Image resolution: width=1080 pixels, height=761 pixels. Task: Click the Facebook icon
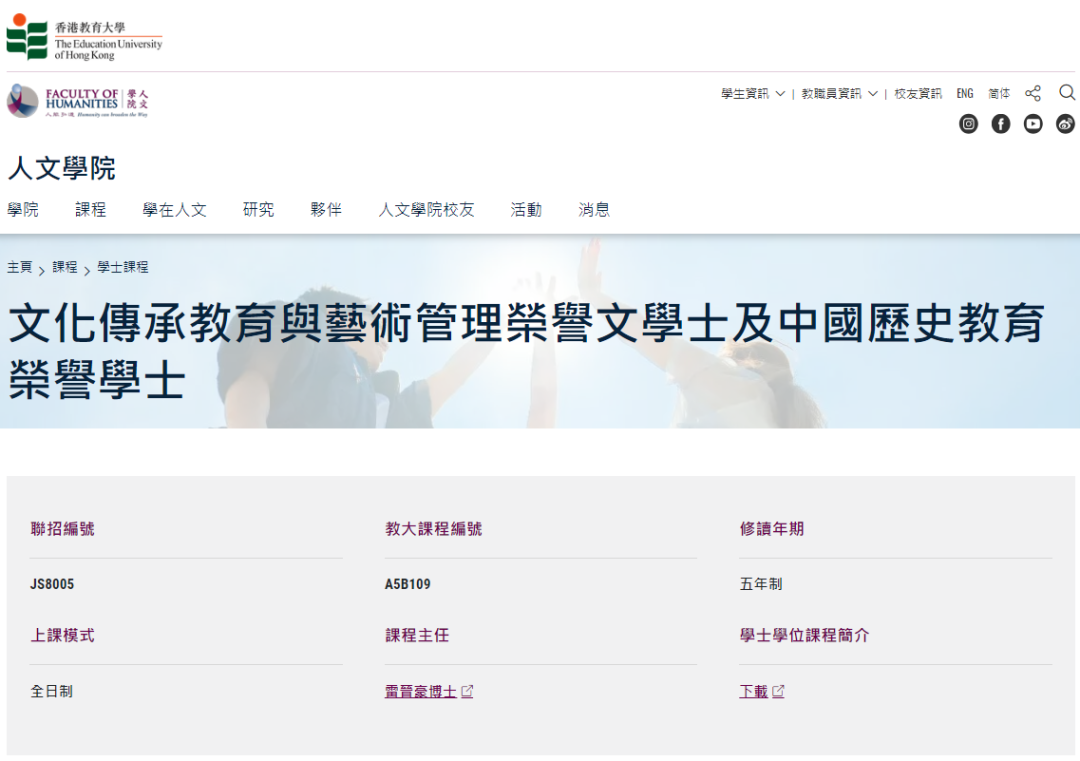1000,123
